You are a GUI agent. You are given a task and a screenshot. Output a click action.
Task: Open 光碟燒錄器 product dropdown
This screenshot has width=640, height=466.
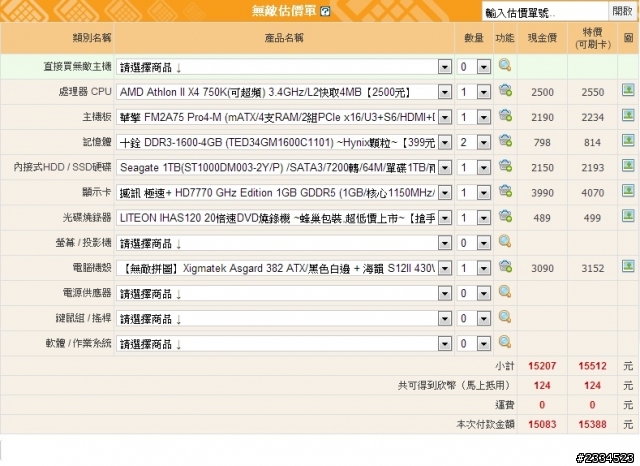coord(284,218)
